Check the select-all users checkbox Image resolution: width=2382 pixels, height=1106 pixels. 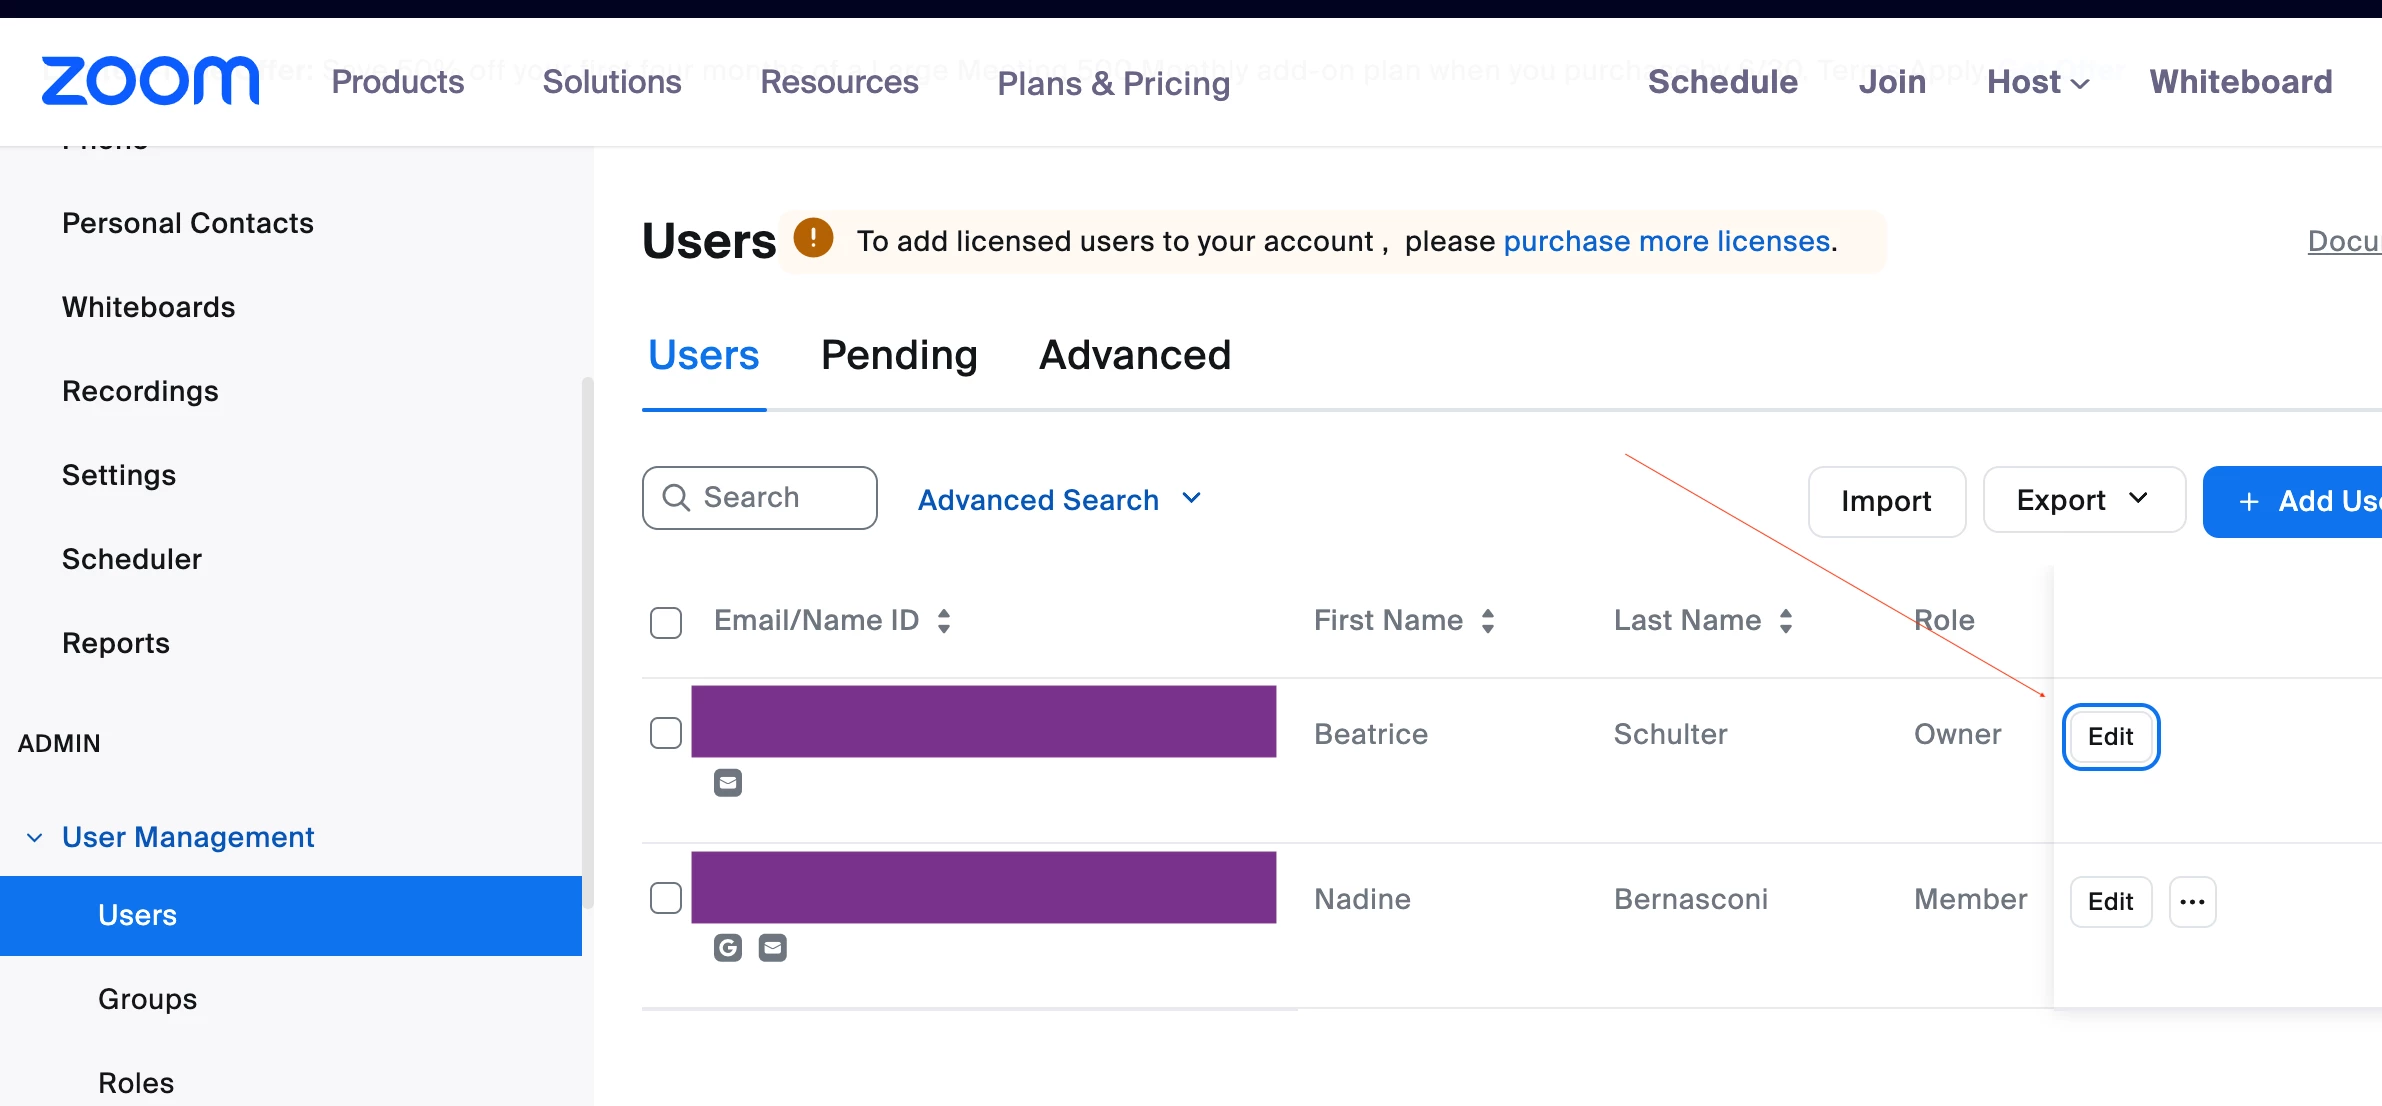click(666, 622)
